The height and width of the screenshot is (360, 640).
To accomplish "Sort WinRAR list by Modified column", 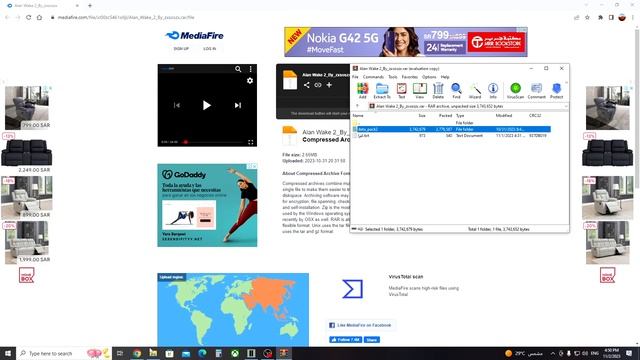I will point(504,116).
